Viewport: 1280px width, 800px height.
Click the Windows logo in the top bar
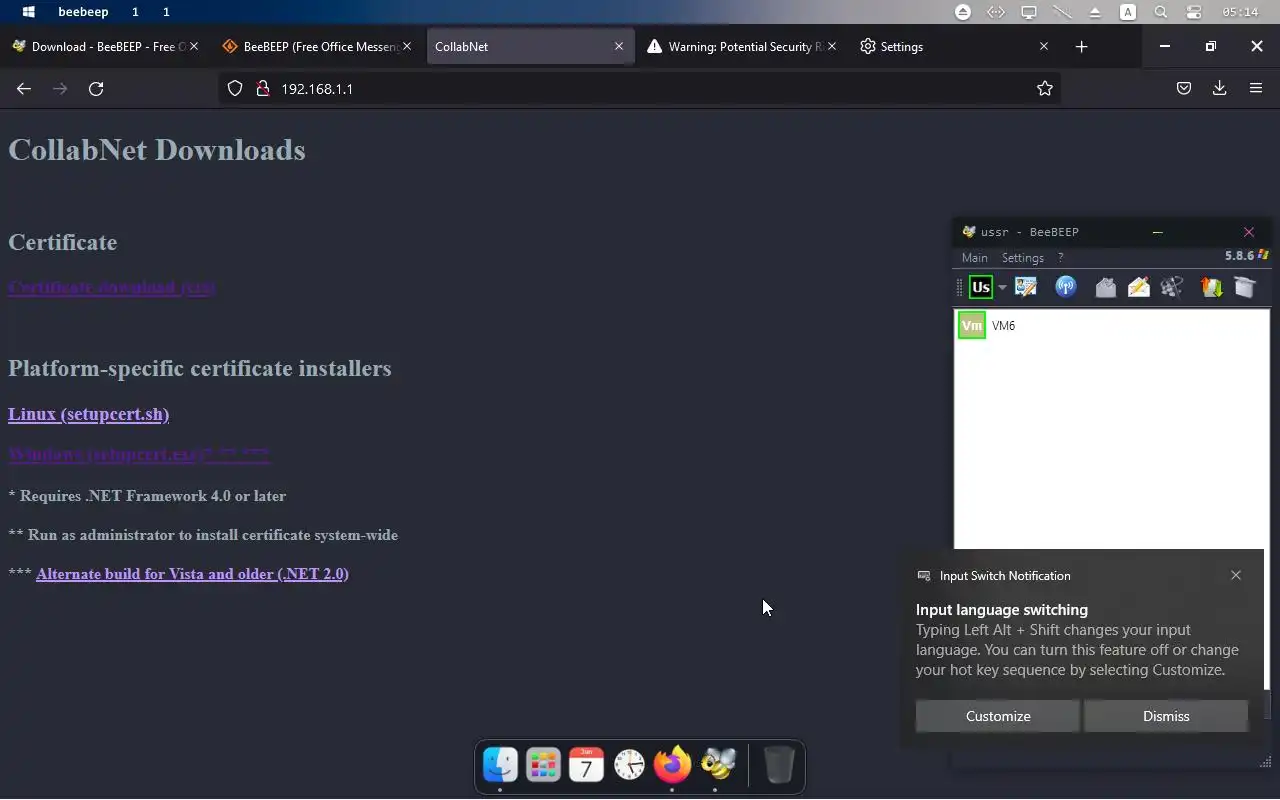click(x=29, y=12)
